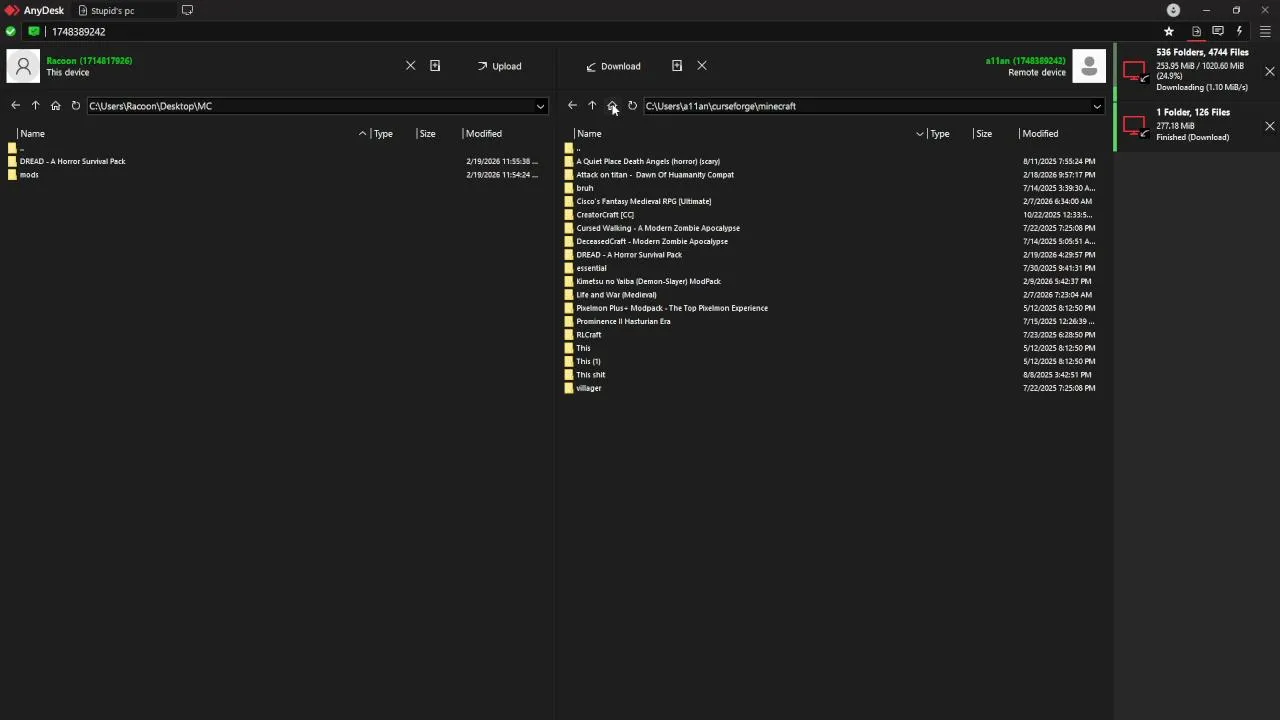Expand the remote path history dropdown
1280x720 pixels.
pyautogui.click(x=1097, y=106)
